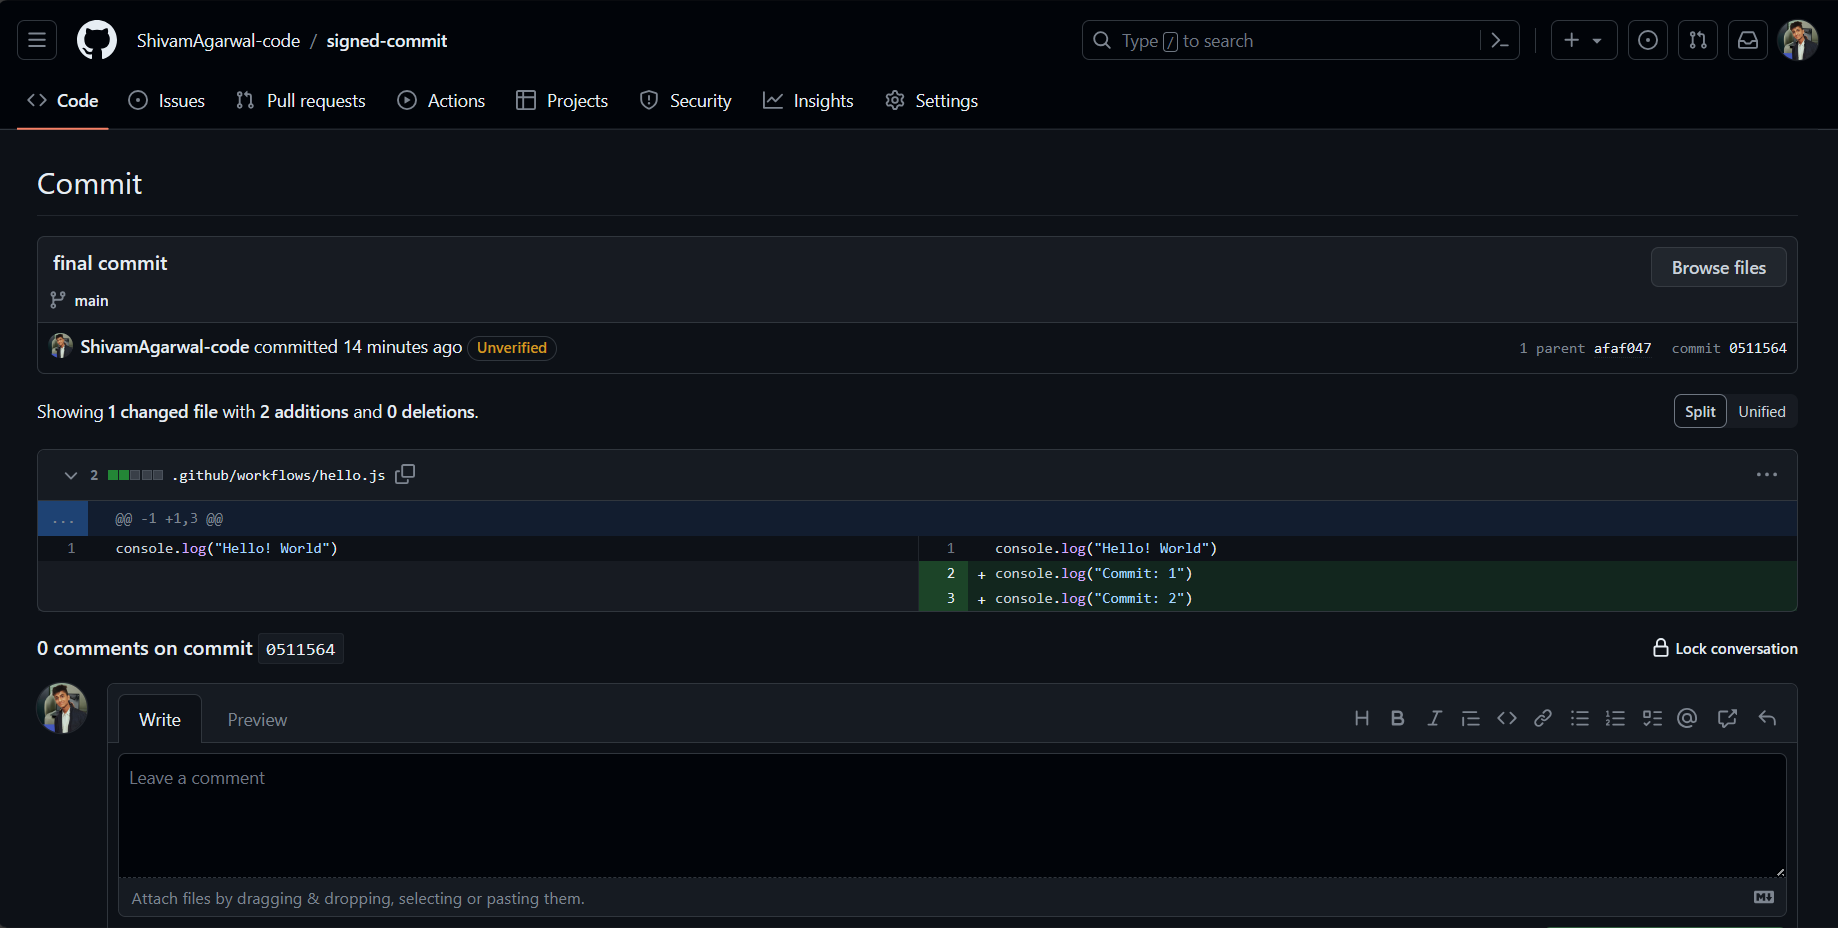
Task: Switch diff view to Unified
Action: 1762,411
